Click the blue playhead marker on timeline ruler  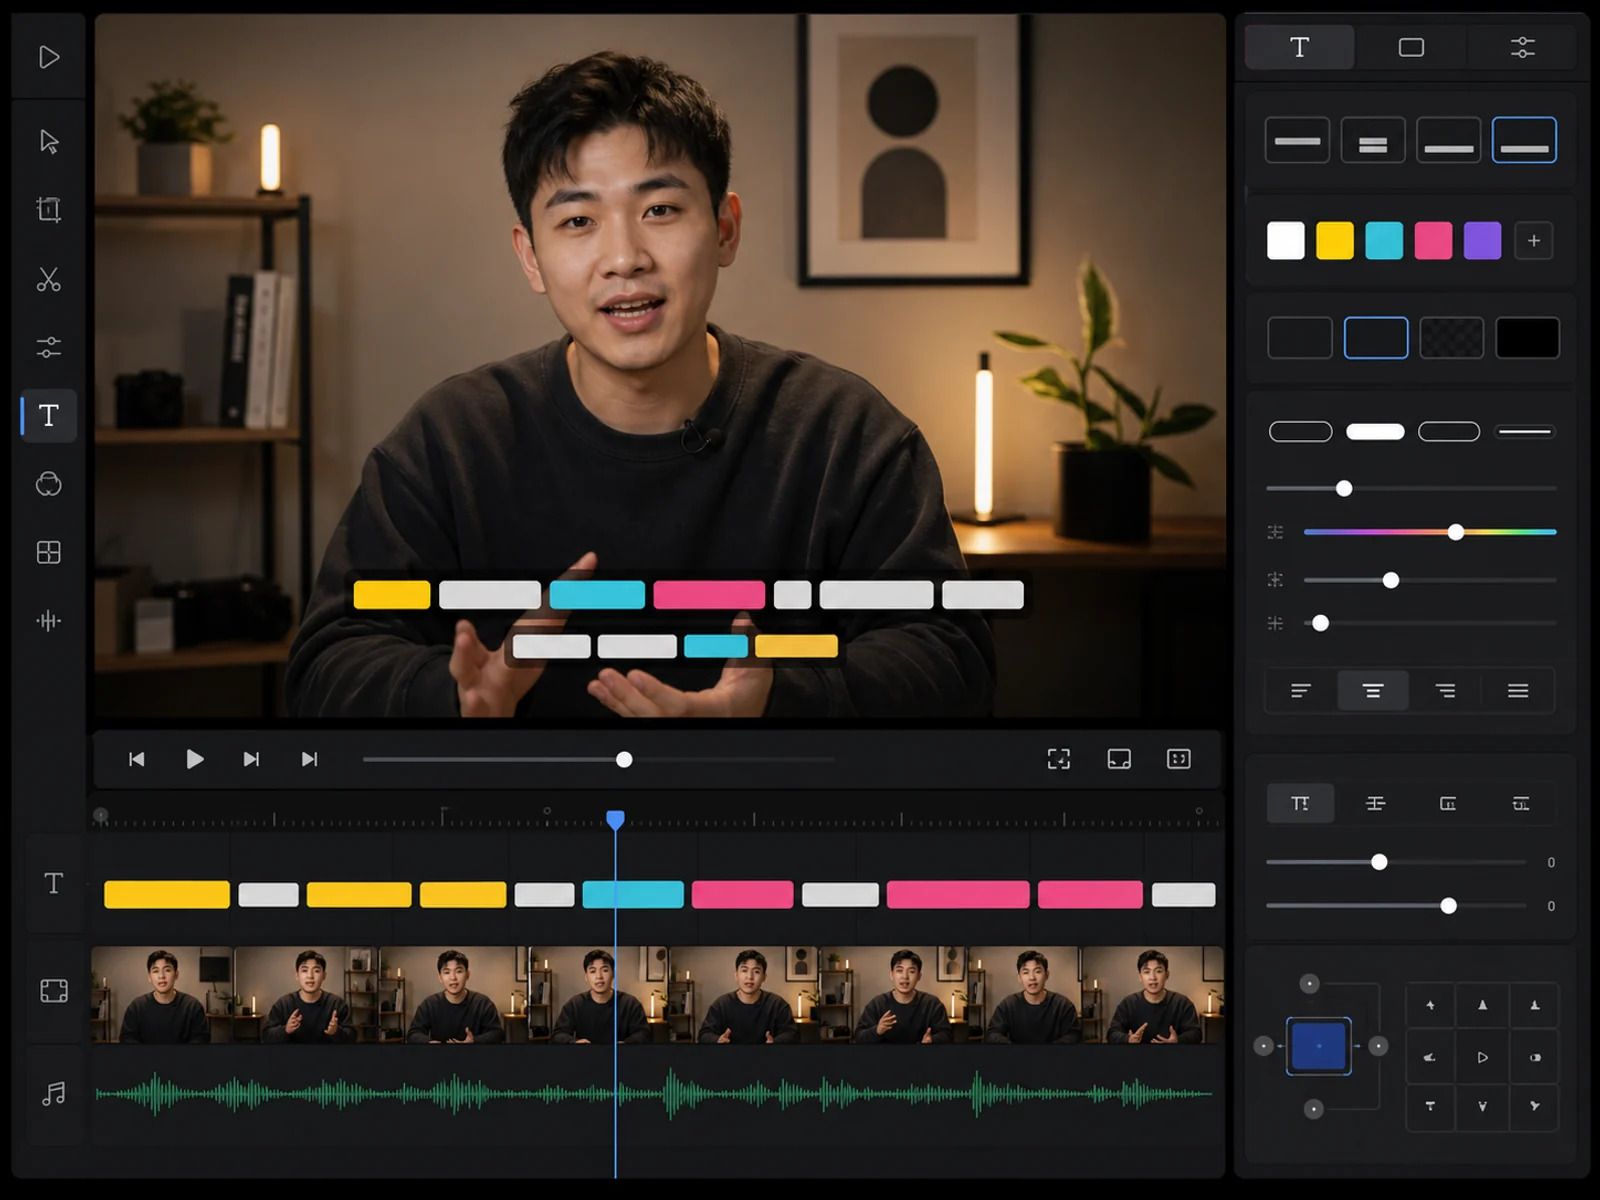click(x=616, y=820)
